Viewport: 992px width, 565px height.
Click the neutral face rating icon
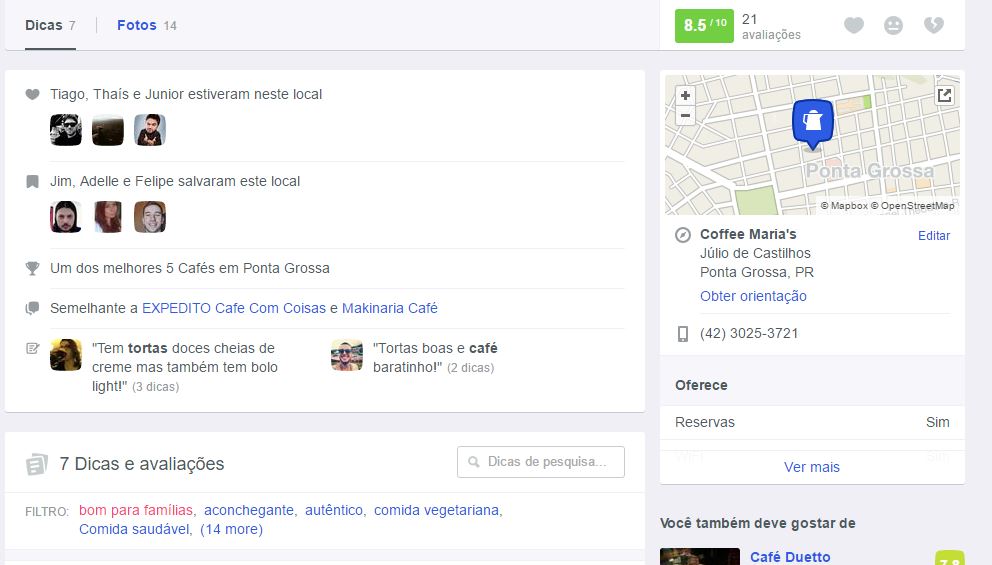[893, 25]
